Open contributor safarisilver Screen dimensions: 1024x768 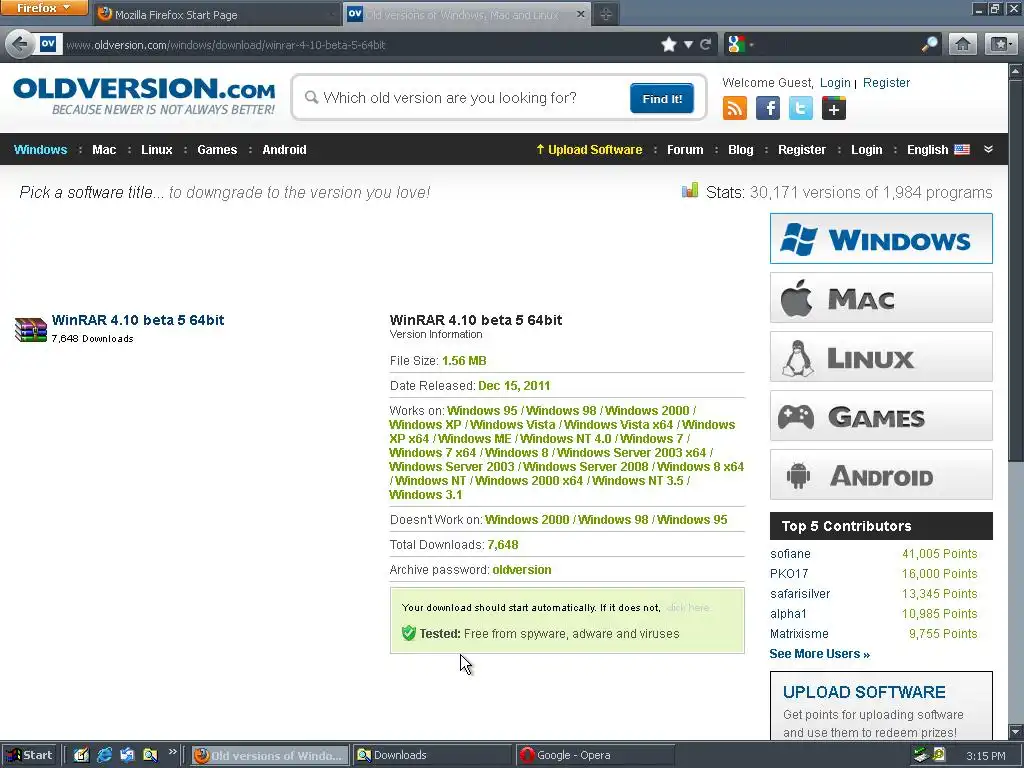800,594
